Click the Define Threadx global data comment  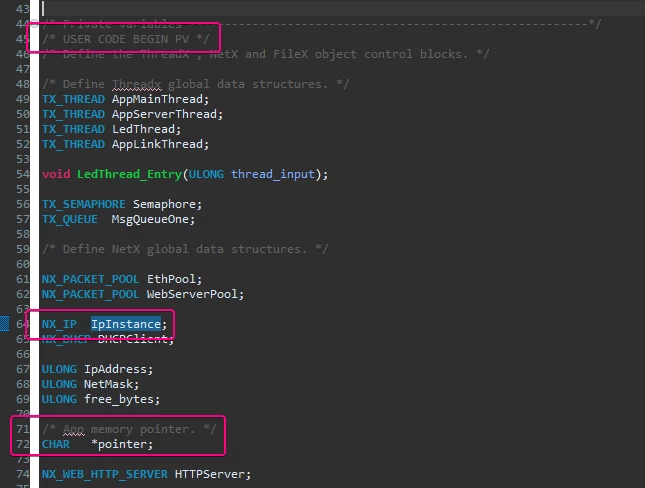196,84
